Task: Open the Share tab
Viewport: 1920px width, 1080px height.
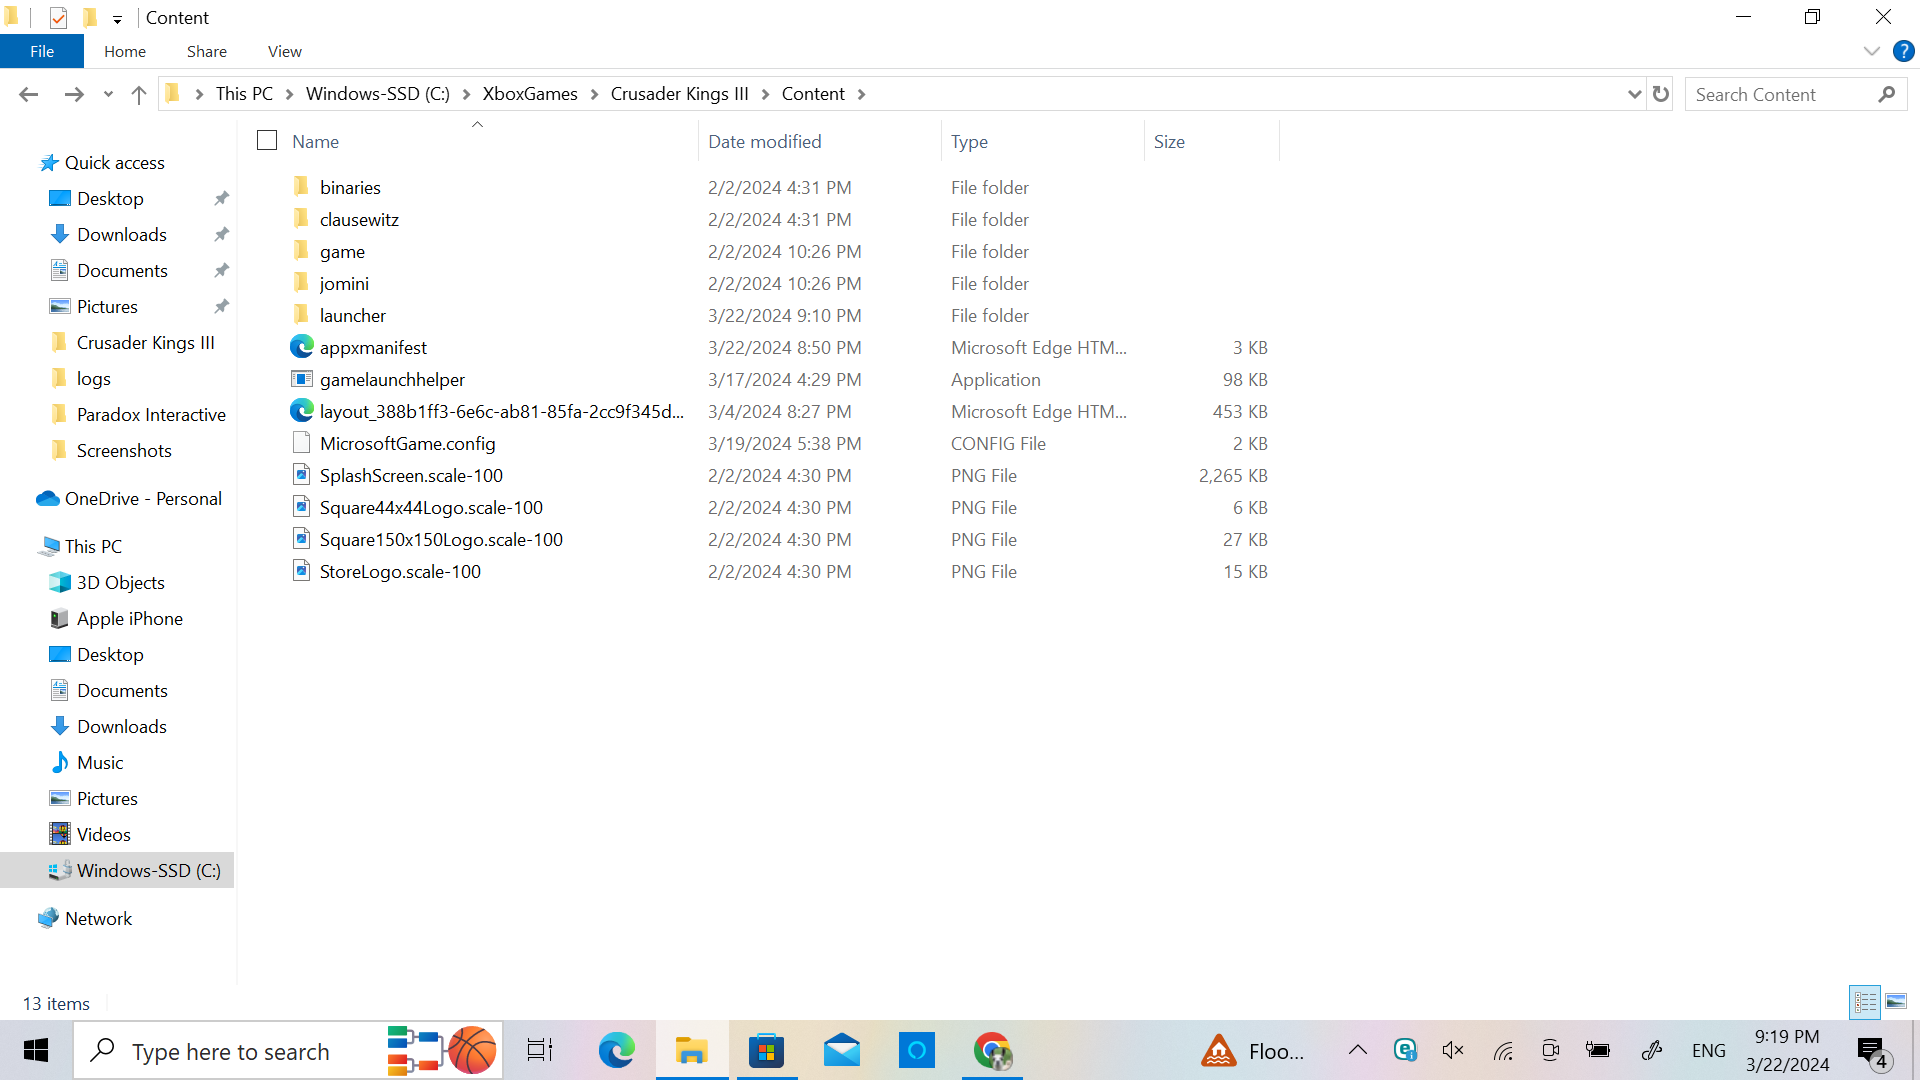Action: (x=206, y=51)
